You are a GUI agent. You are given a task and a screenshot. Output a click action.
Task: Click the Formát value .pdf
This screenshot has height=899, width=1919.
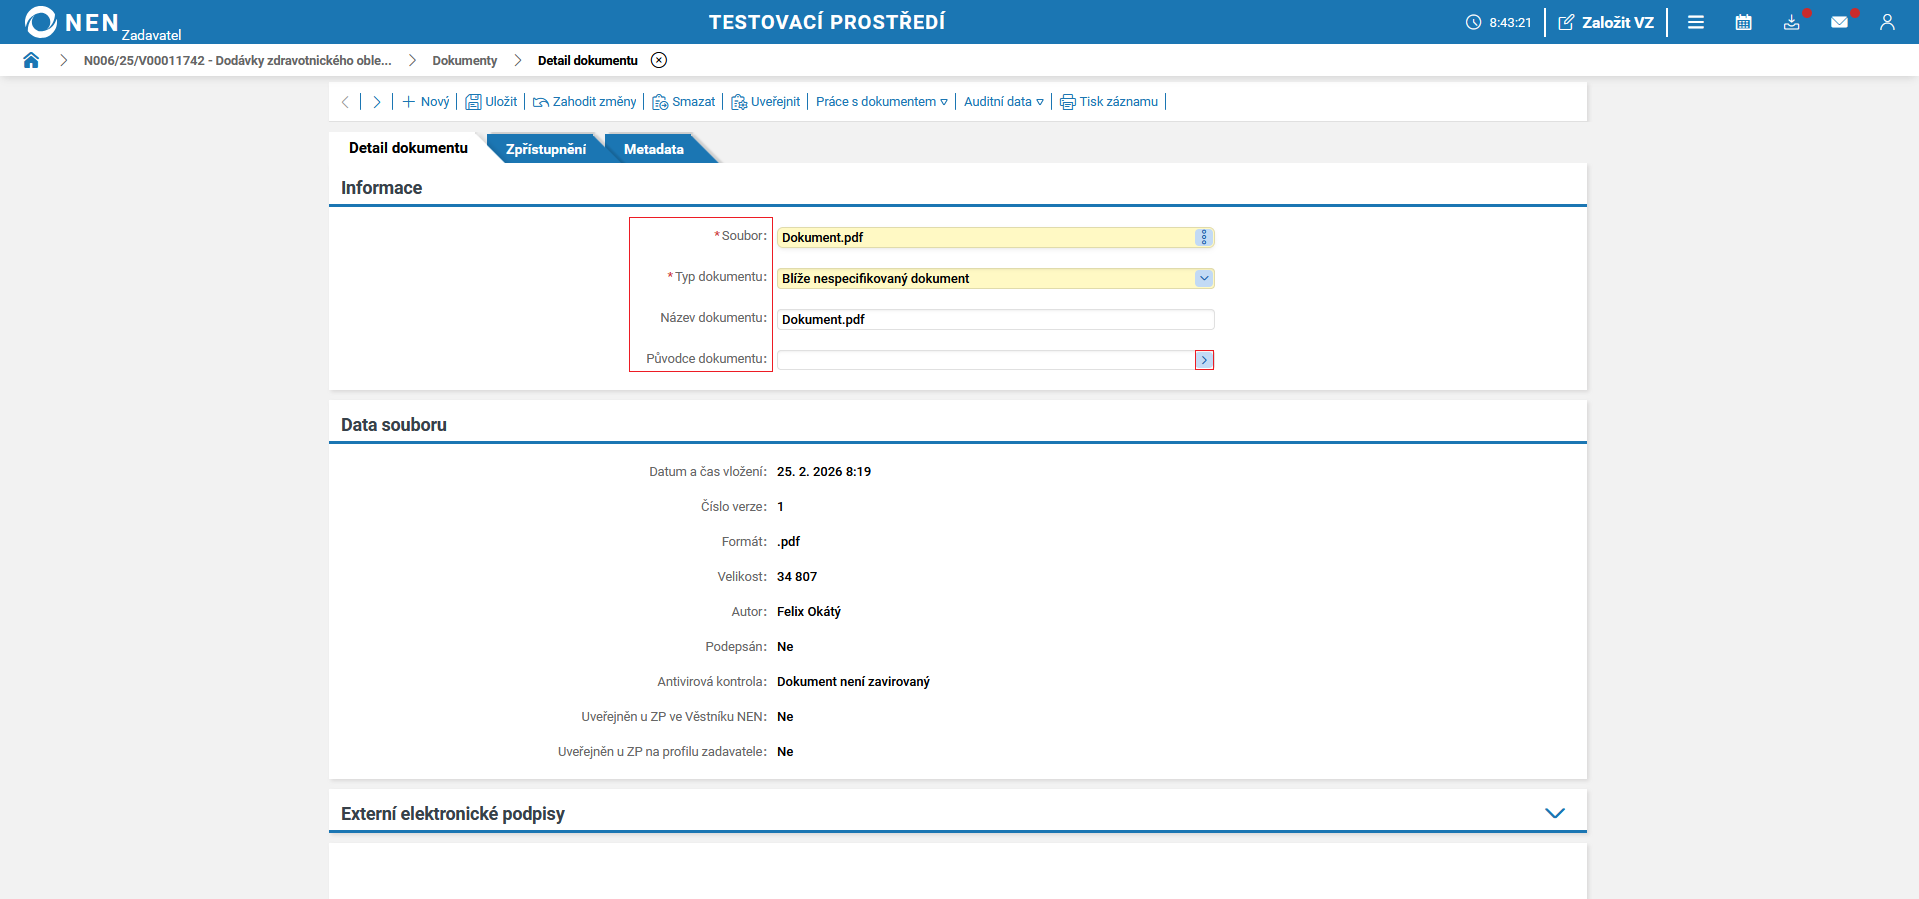[789, 542]
